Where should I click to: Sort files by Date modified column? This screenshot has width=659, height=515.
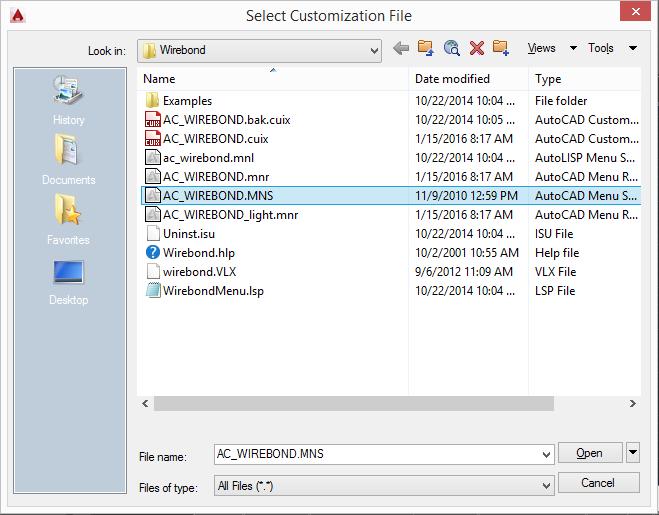469,79
